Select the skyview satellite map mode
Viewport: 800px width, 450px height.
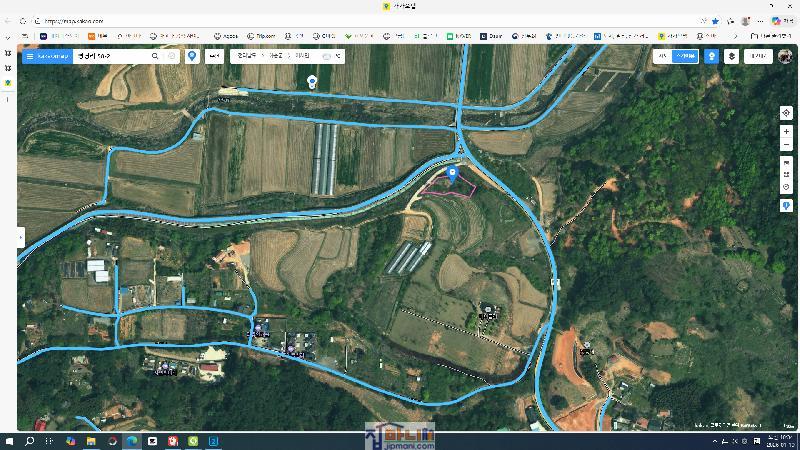click(684, 56)
